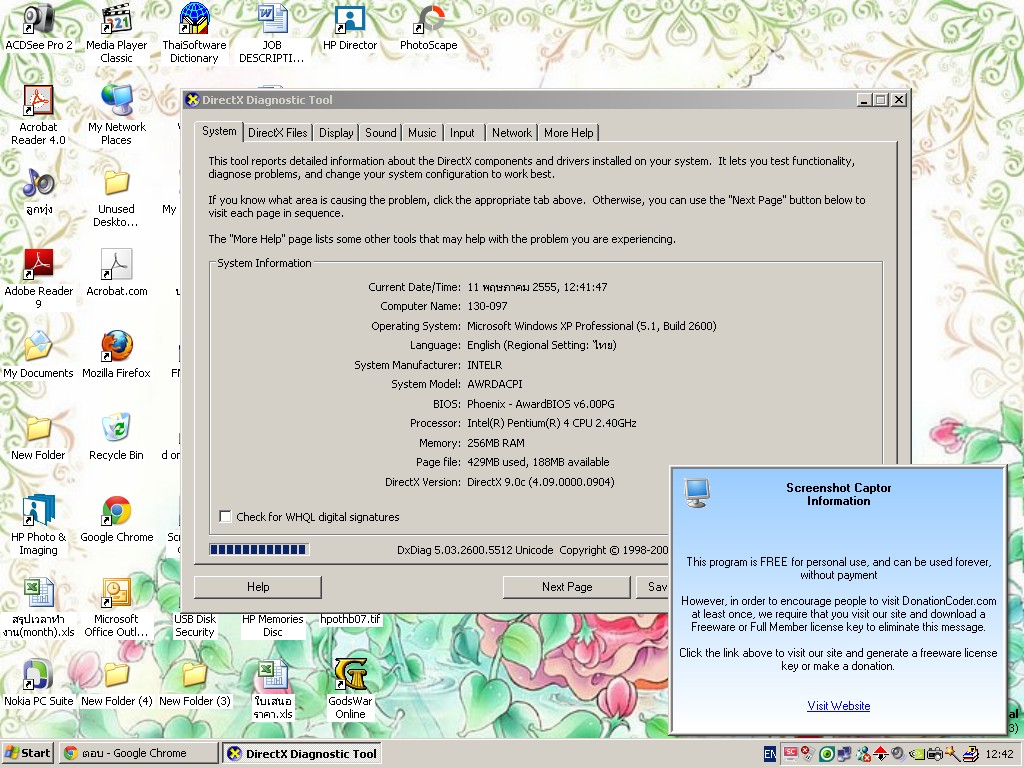This screenshot has height=768, width=1024.
Task: Launch Google Chrome desktop shortcut
Action: click(x=116, y=520)
